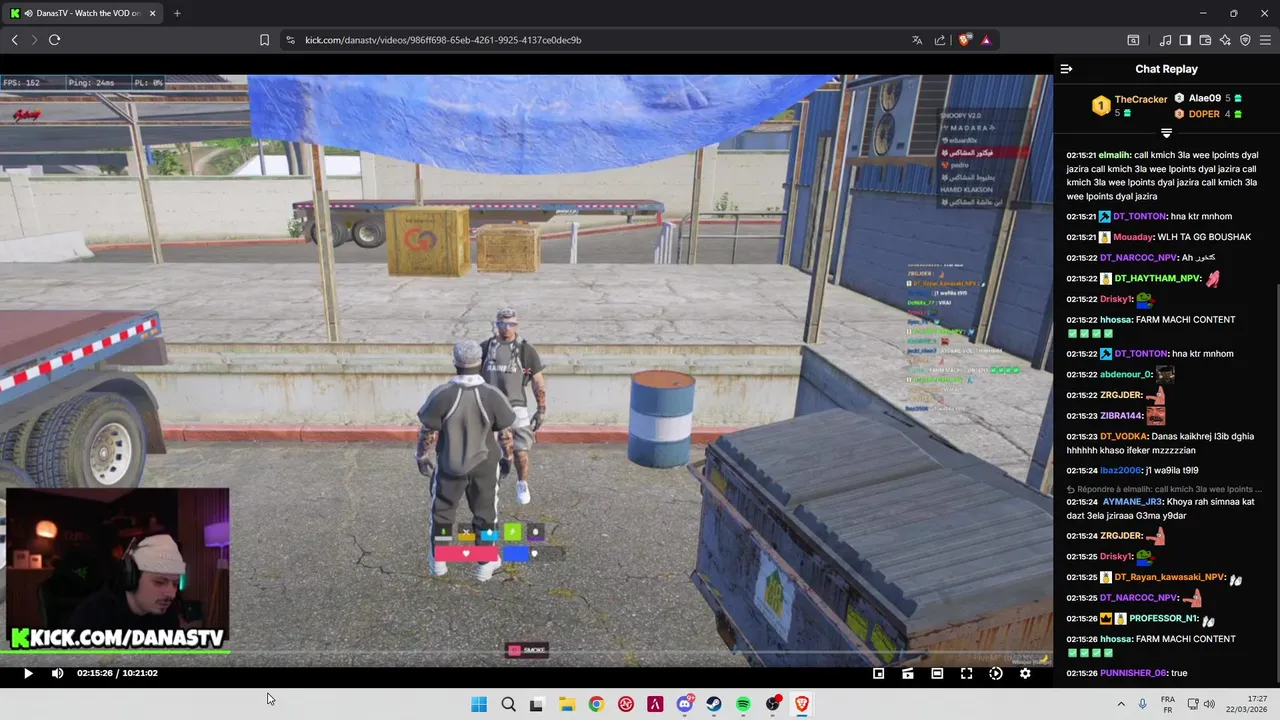Click username Mouaday in chat
The height and width of the screenshot is (720, 1280).
point(1133,237)
